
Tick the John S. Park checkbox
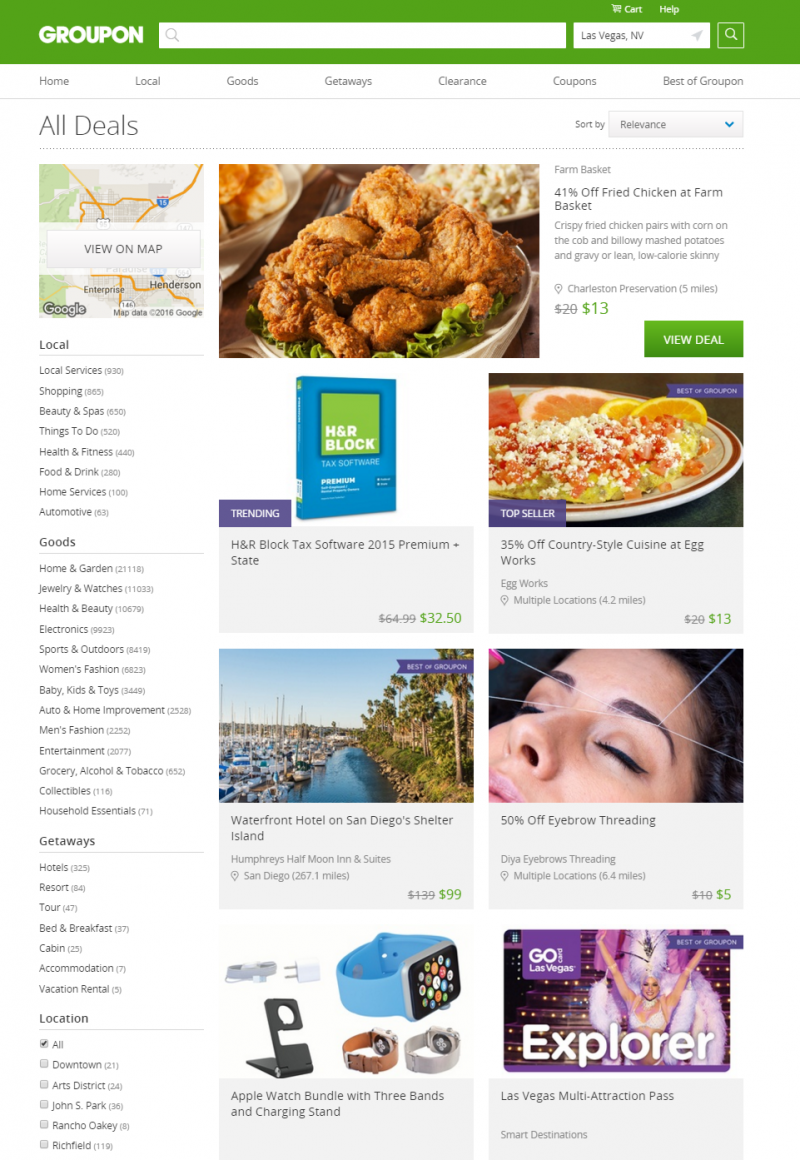pos(44,1105)
